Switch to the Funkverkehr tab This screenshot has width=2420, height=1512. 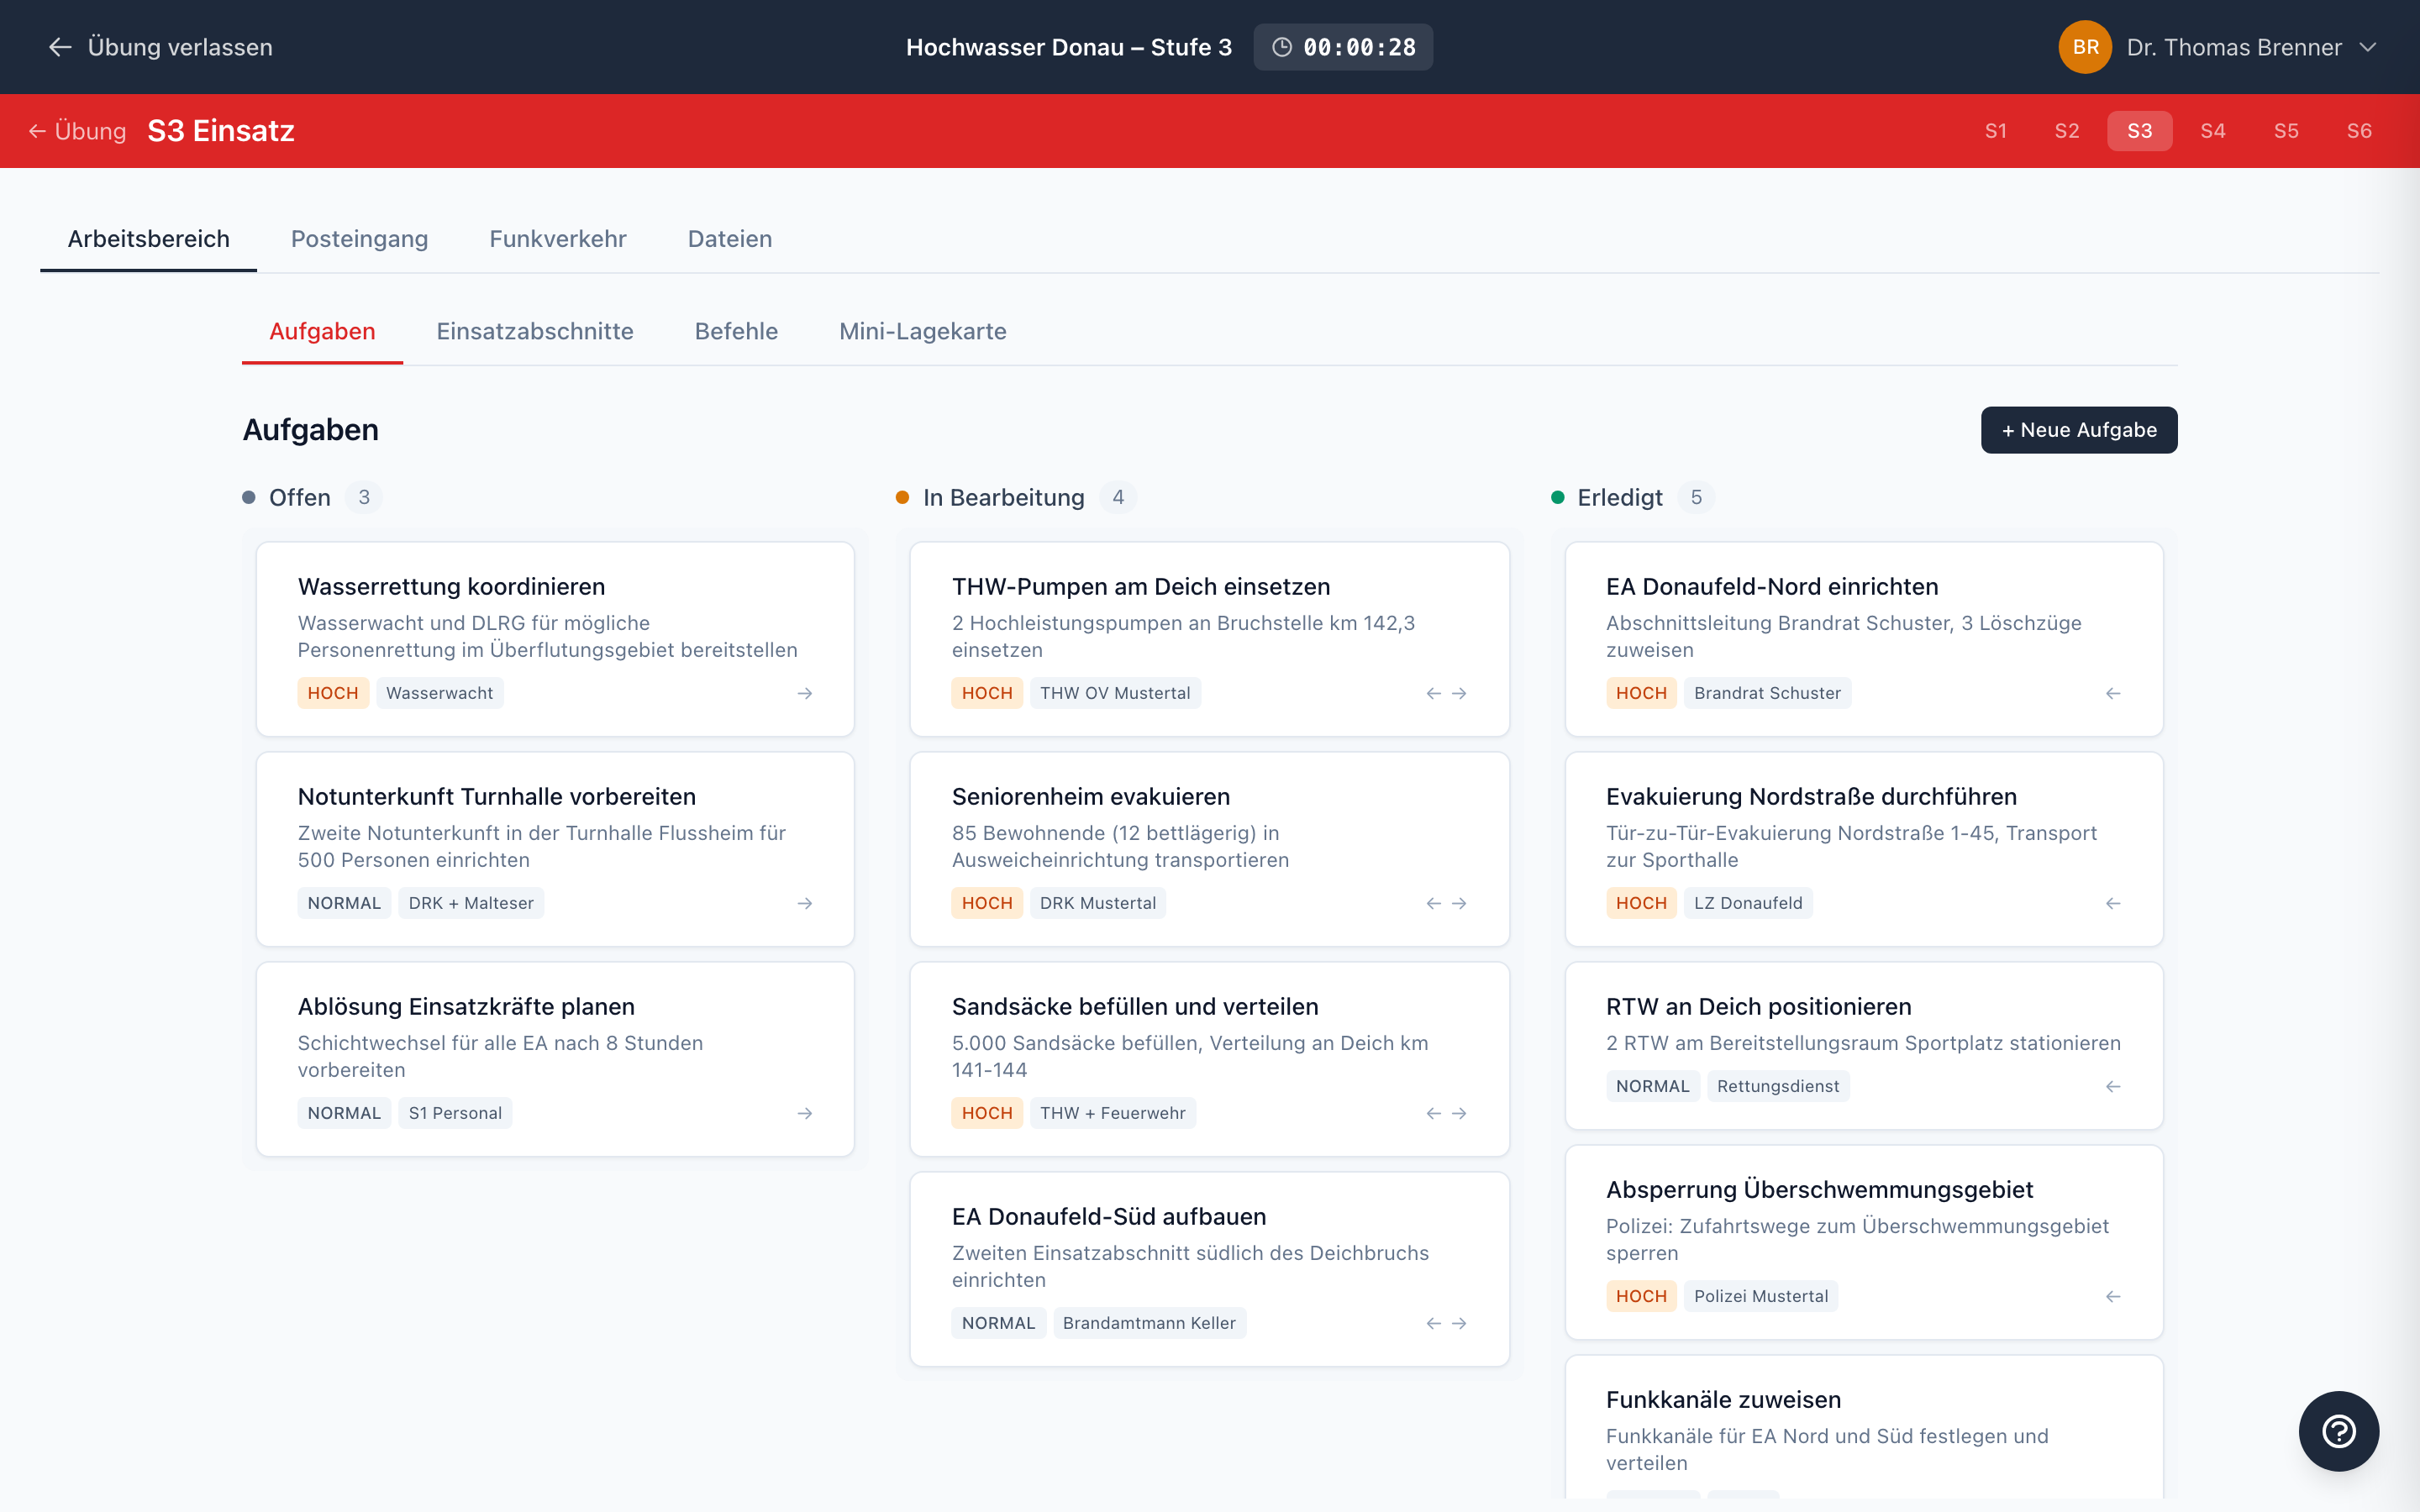pos(557,239)
